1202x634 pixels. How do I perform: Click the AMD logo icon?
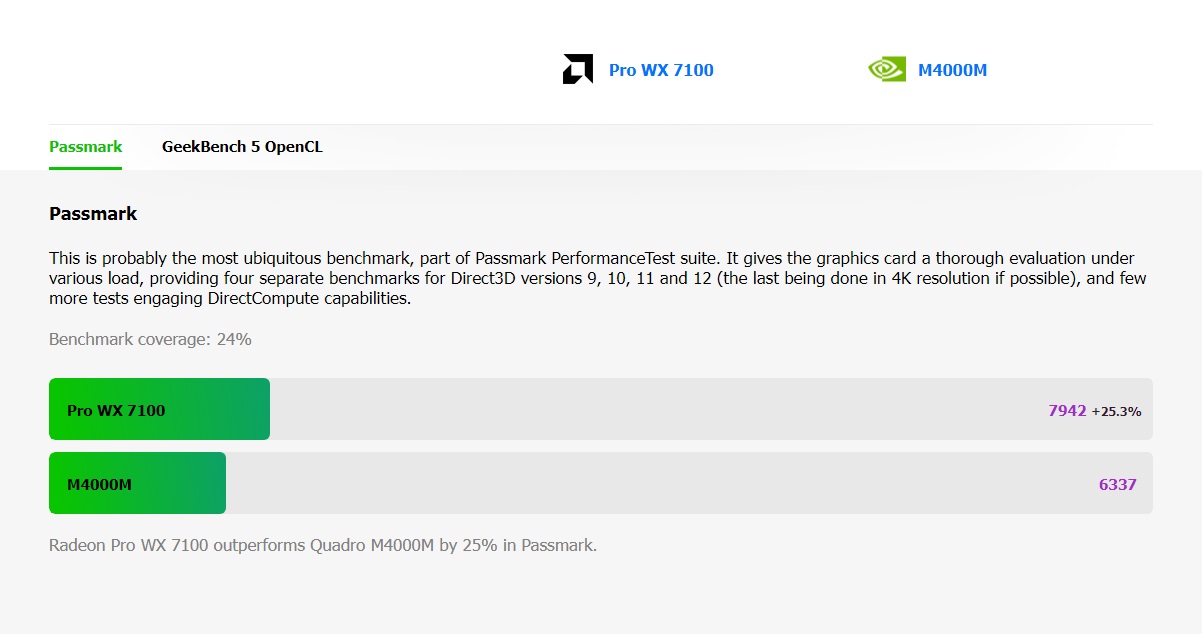pyautogui.click(x=577, y=70)
